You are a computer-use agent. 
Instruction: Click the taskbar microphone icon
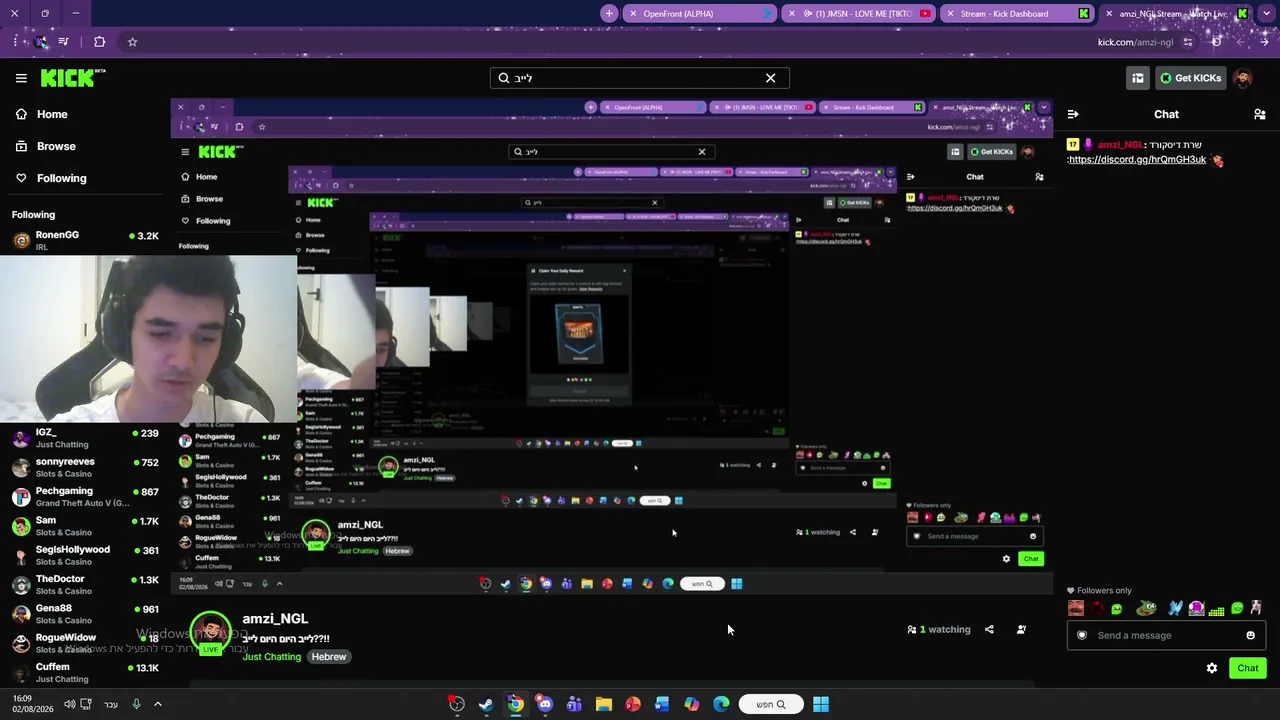pyautogui.click(x=136, y=704)
